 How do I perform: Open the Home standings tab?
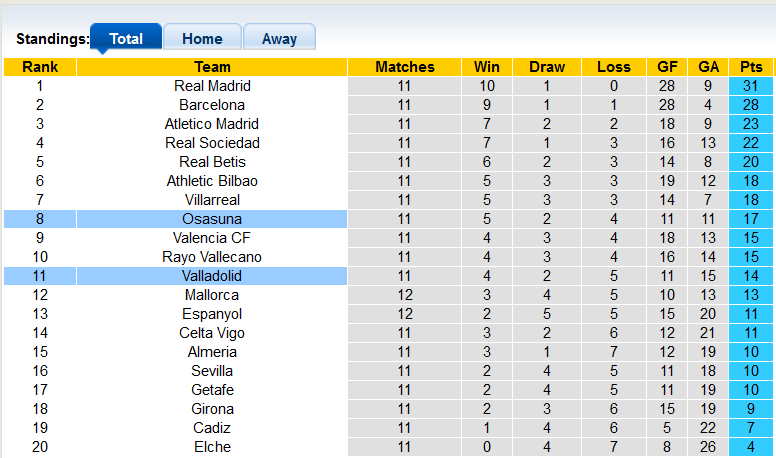[202, 39]
